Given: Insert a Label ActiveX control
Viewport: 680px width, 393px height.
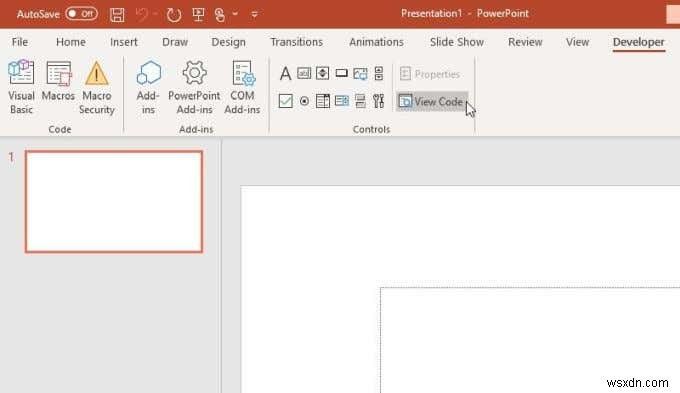Looking at the screenshot, I should pos(285,73).
